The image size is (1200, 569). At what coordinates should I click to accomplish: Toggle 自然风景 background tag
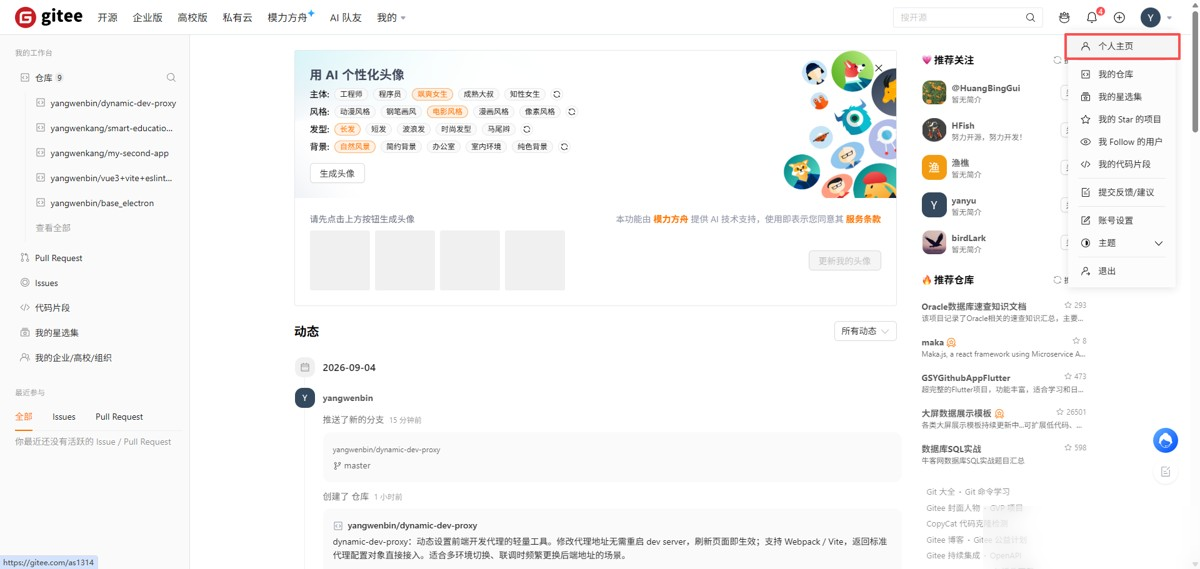coord(355,147)
